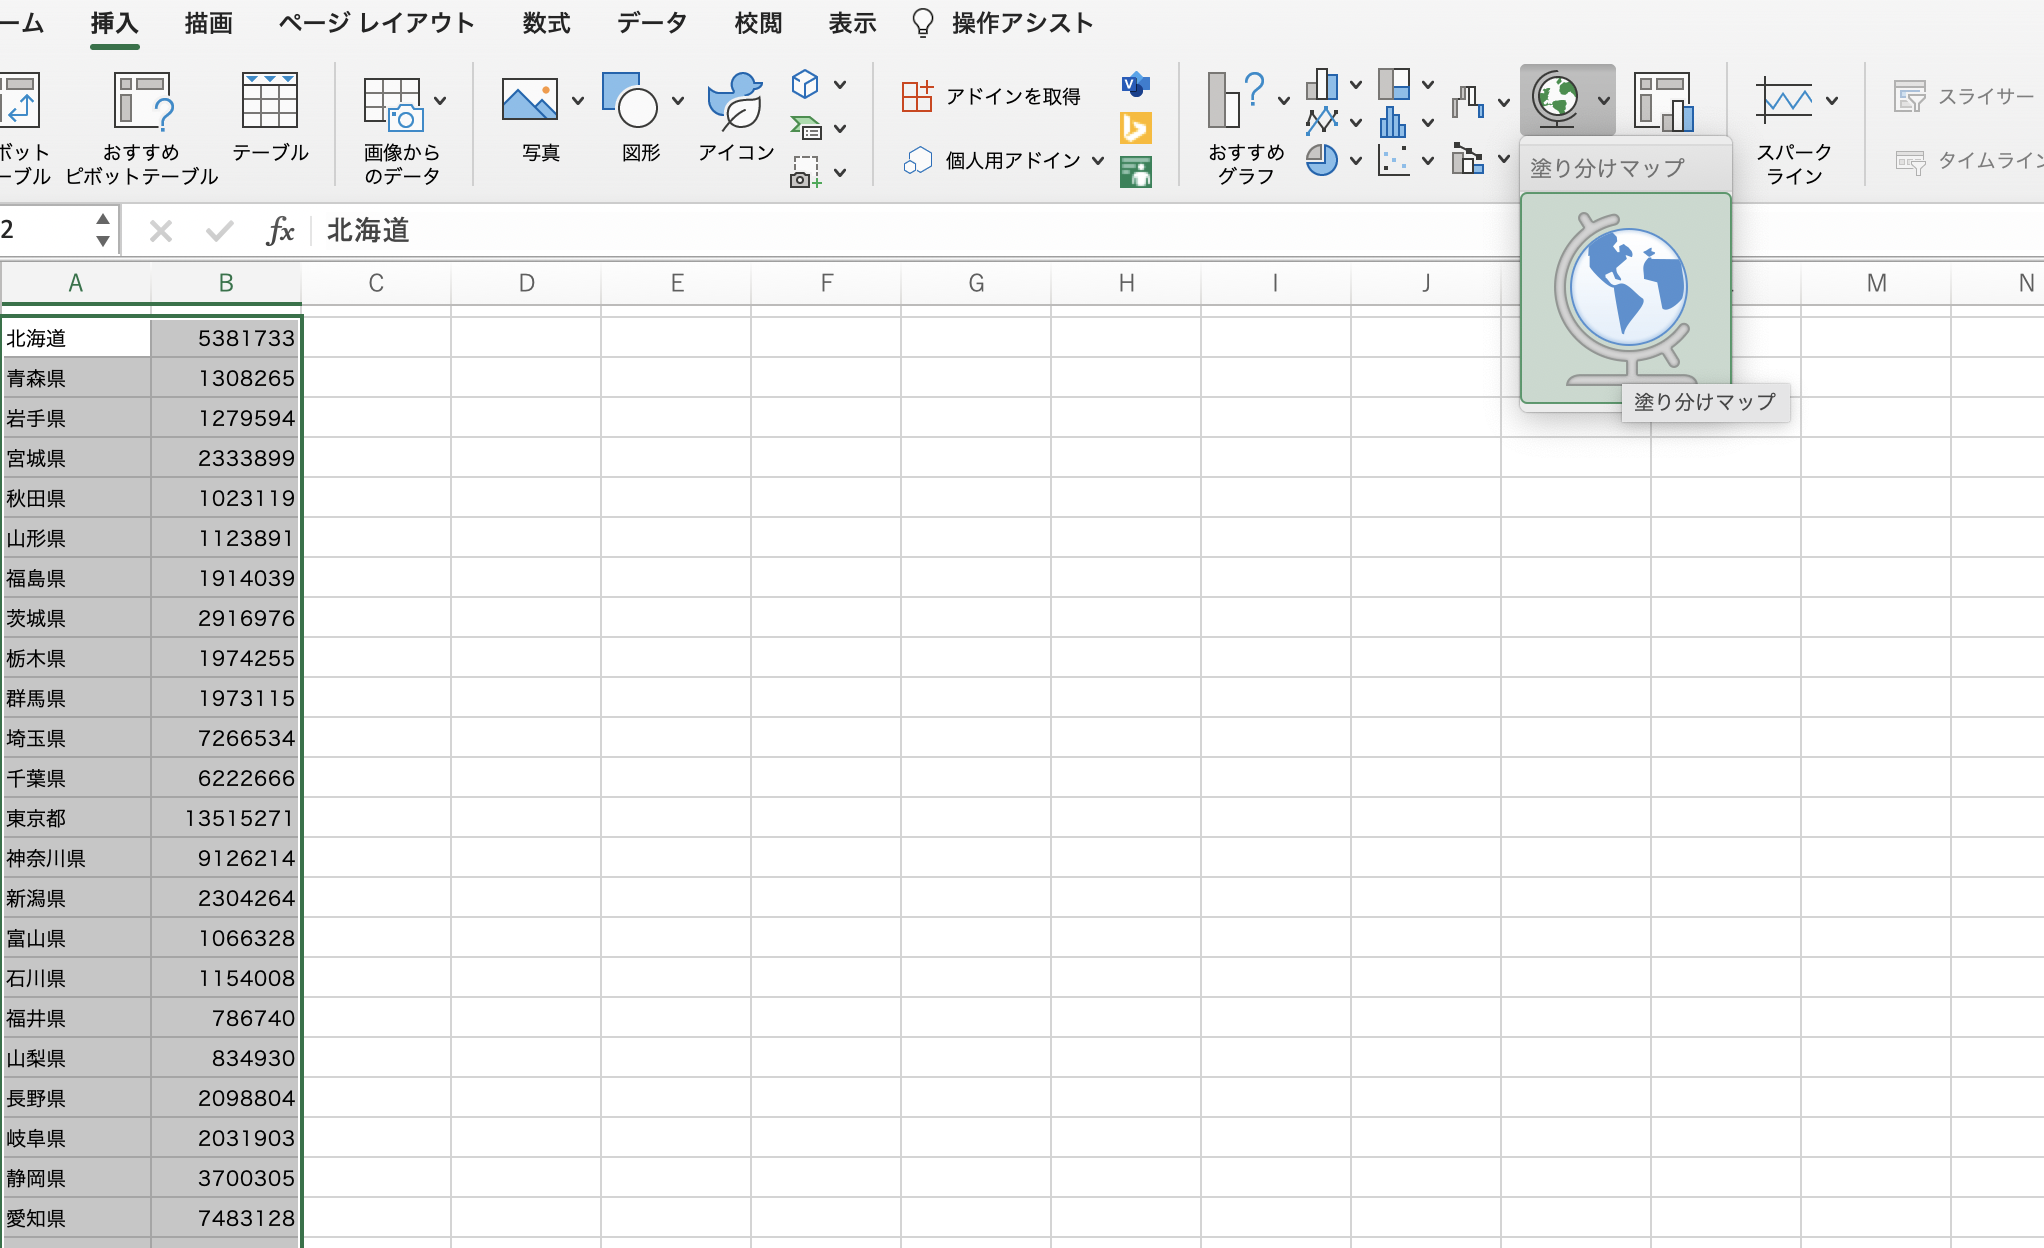Switch to the 数式 ribbon tab
The height and width of the screenshot is (1248, 2044).
(546, 23)
